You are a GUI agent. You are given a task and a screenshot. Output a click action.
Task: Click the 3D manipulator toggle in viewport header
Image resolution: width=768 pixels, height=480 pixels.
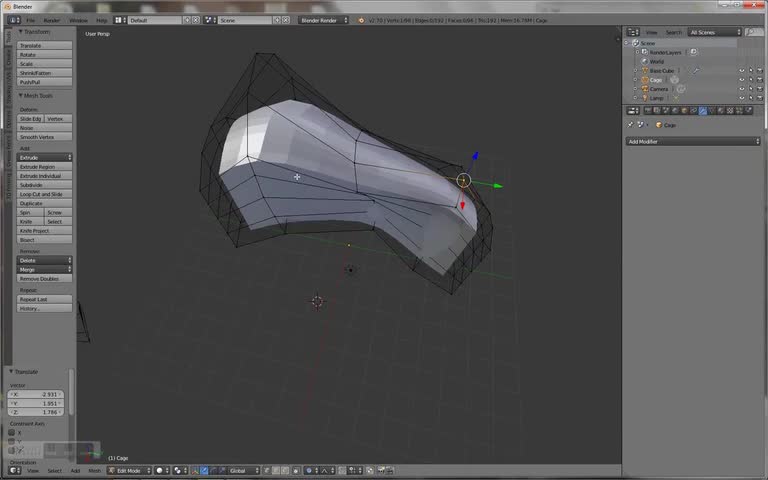click(x=195, y=470)
